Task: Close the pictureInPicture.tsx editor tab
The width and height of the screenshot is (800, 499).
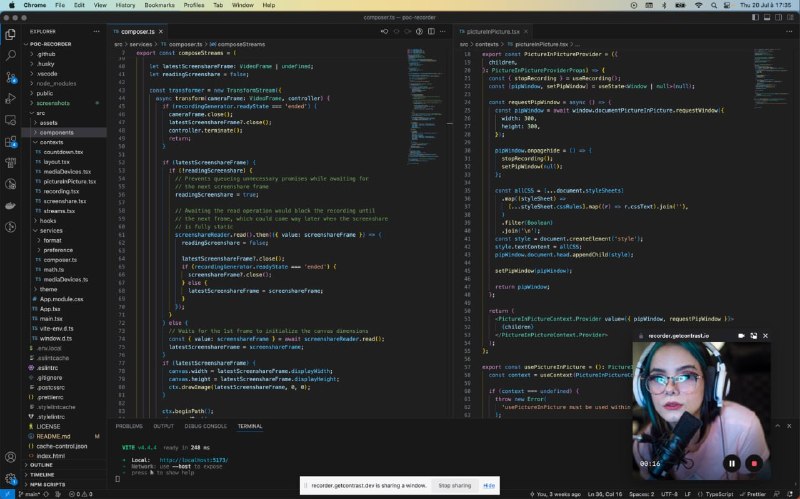Action: pos(526,32)
